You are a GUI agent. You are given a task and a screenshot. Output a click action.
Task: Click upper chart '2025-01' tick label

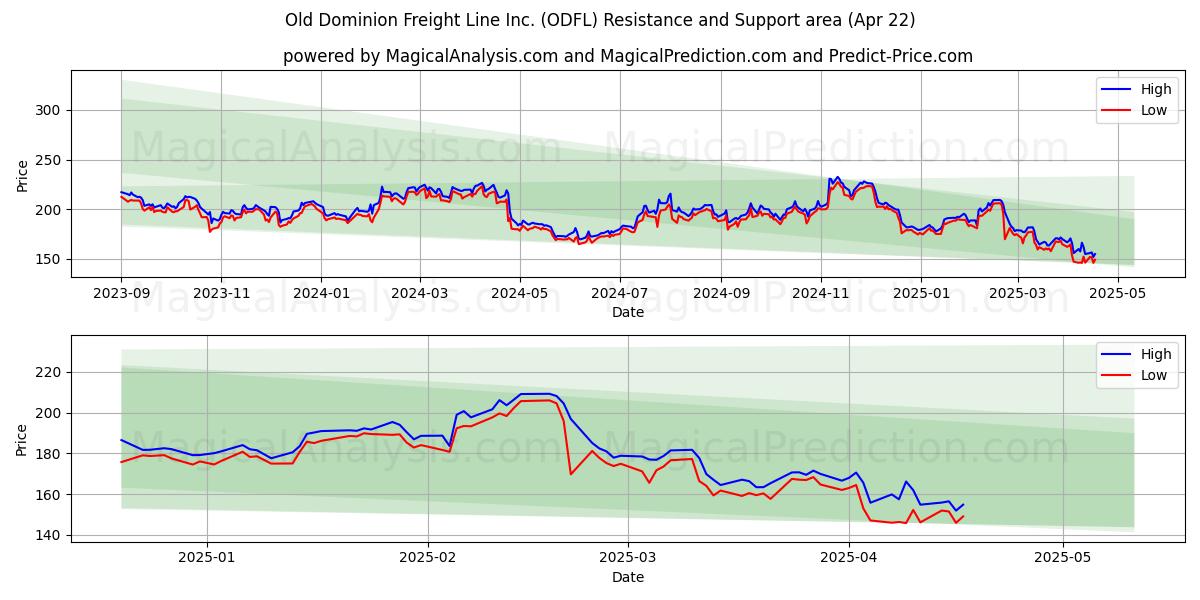(x=921, y=294)
